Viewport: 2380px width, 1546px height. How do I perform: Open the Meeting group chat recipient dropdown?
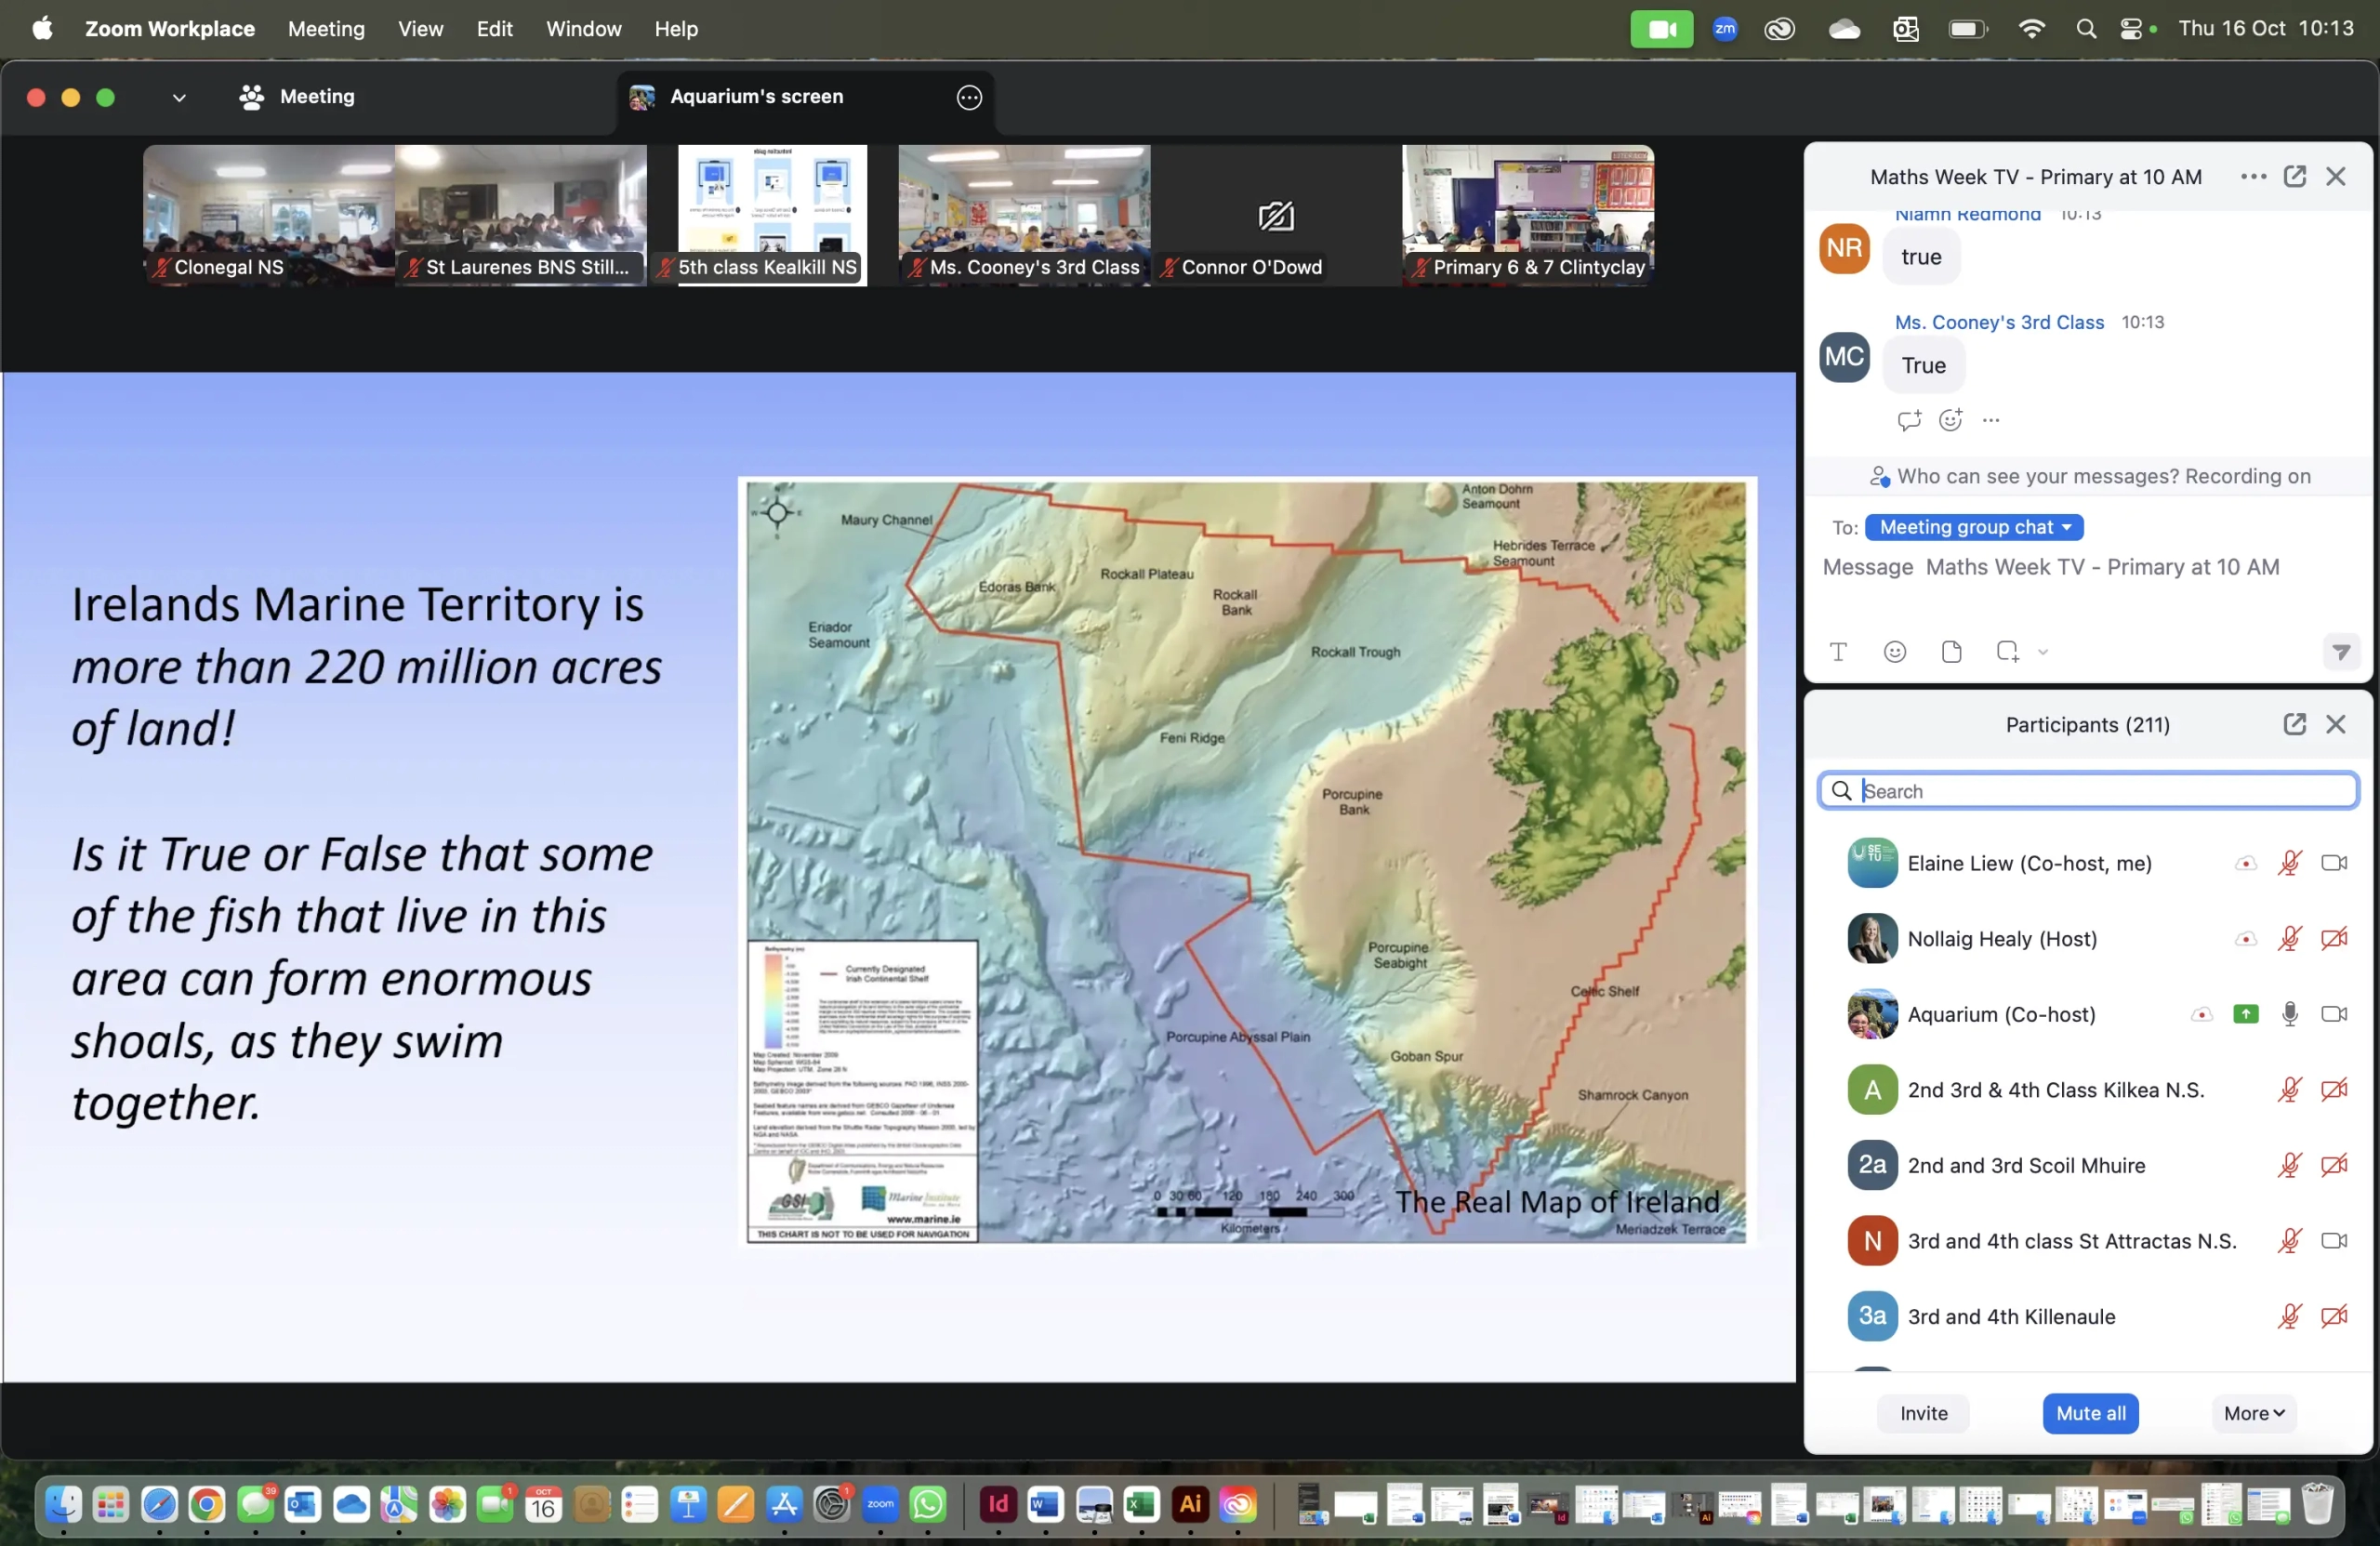1973,527
